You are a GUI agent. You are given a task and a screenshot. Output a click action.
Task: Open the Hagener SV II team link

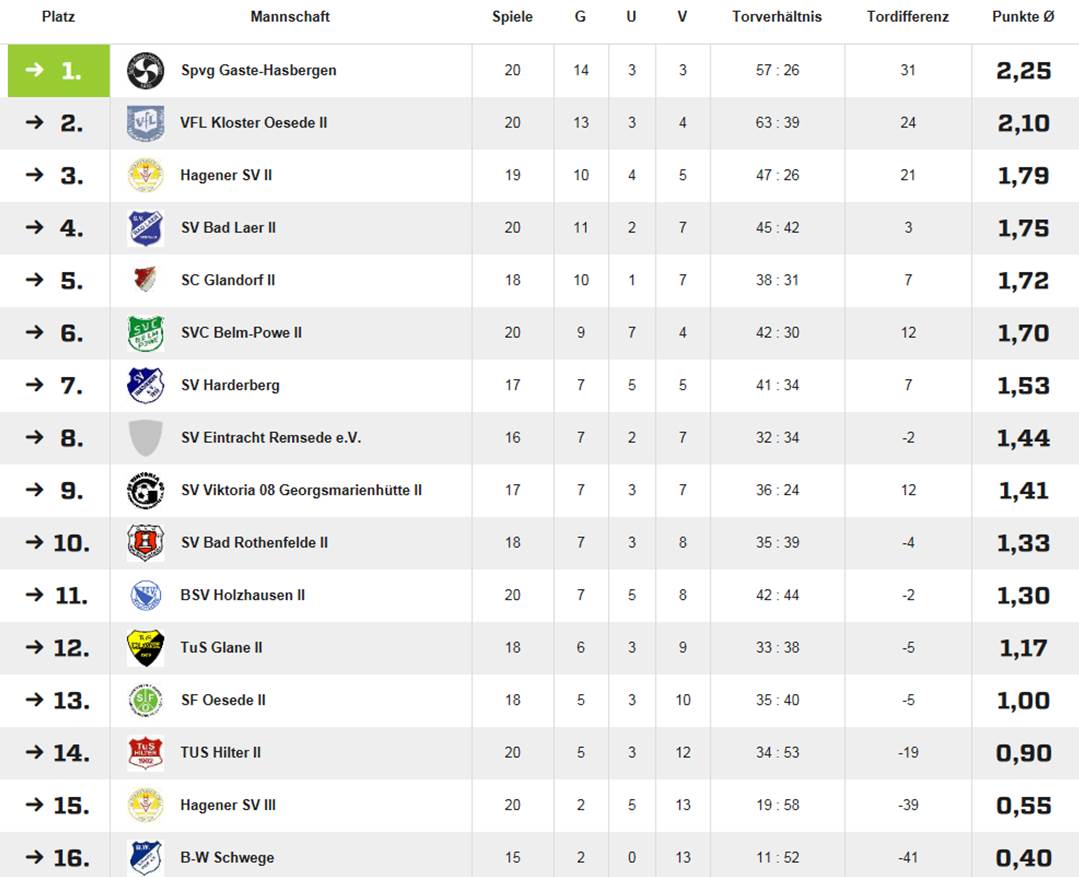pos(226,176)
